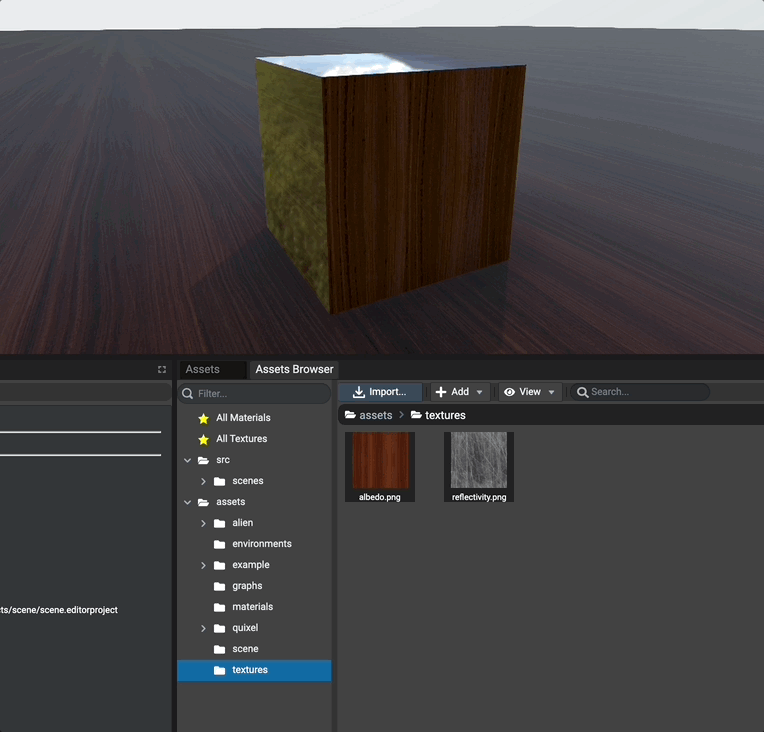This screenshot has height=732, width=764.
Task: Select the highlighted textures folder
Action: 254,670
